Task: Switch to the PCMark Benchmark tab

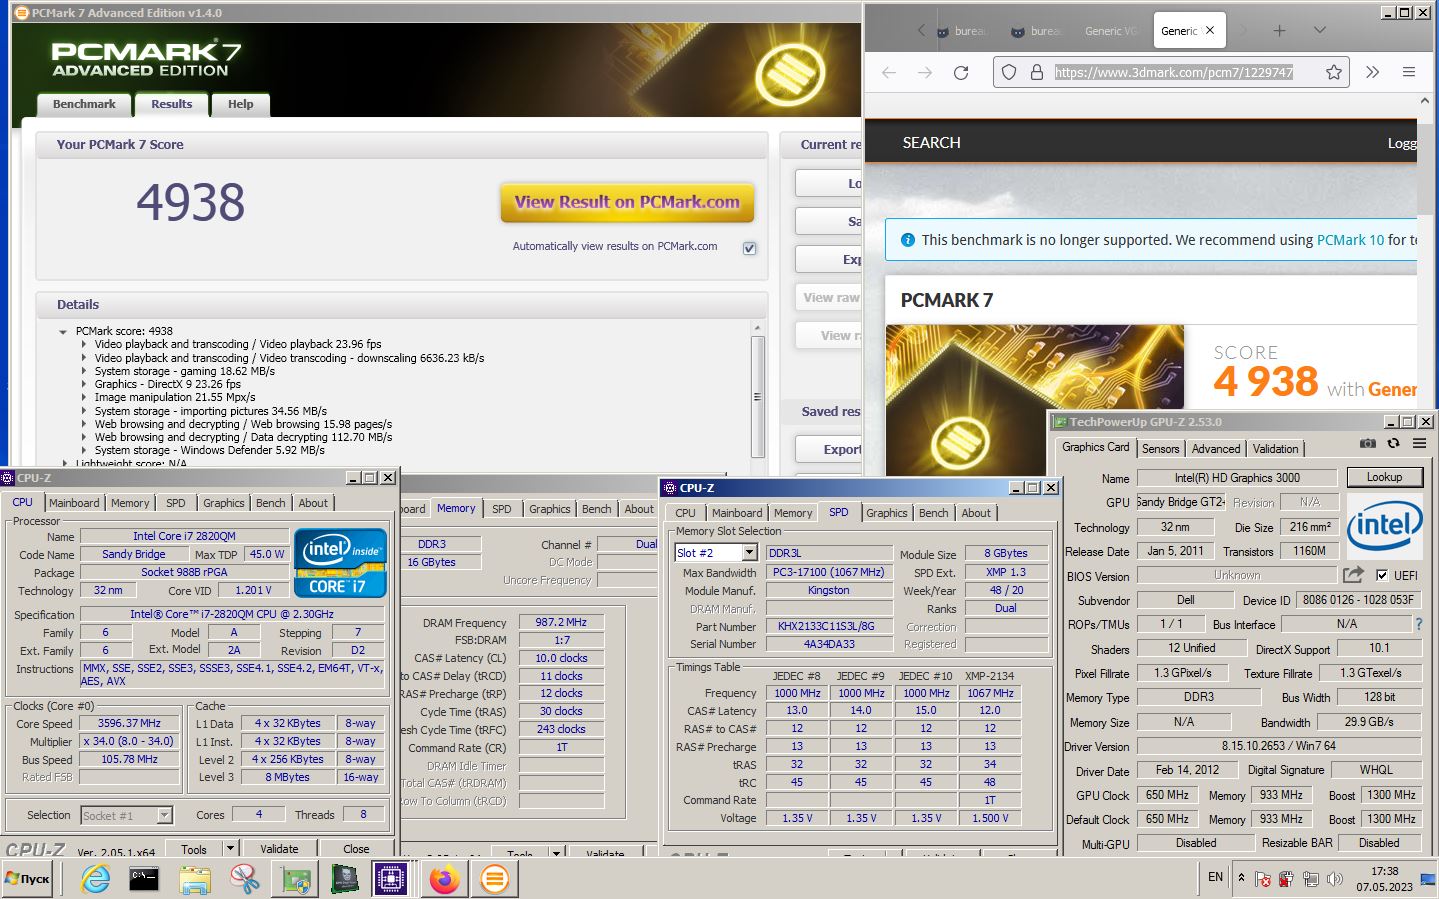Action: click(84, 104)
